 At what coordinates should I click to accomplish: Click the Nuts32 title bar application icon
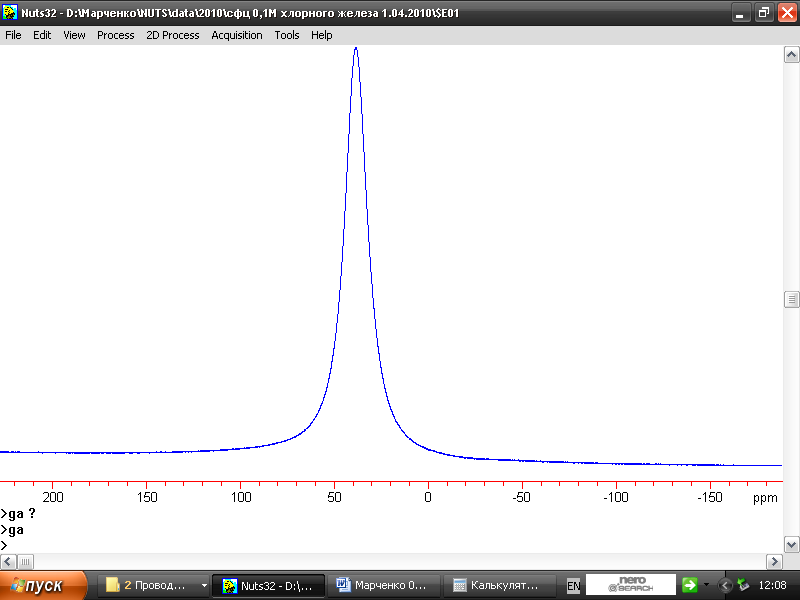point(10,12)
